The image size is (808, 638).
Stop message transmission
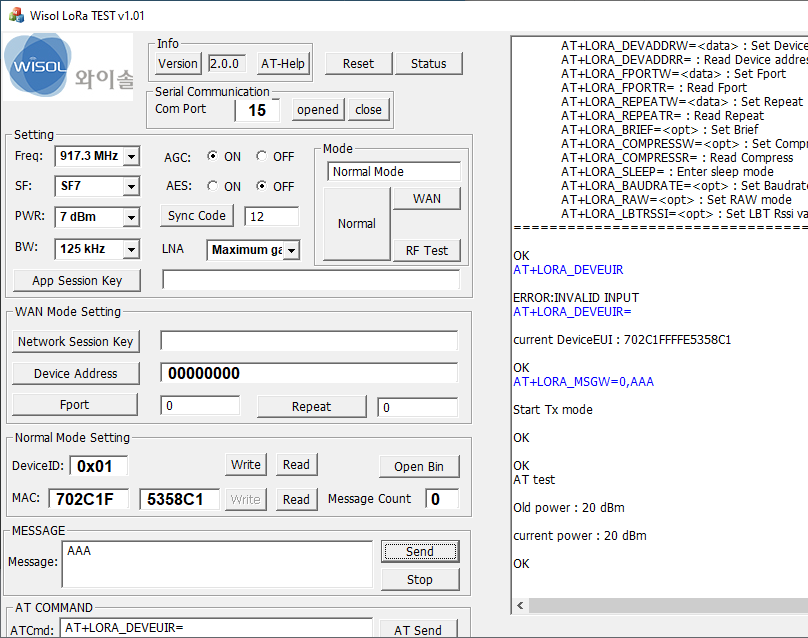tap(420, 580)
